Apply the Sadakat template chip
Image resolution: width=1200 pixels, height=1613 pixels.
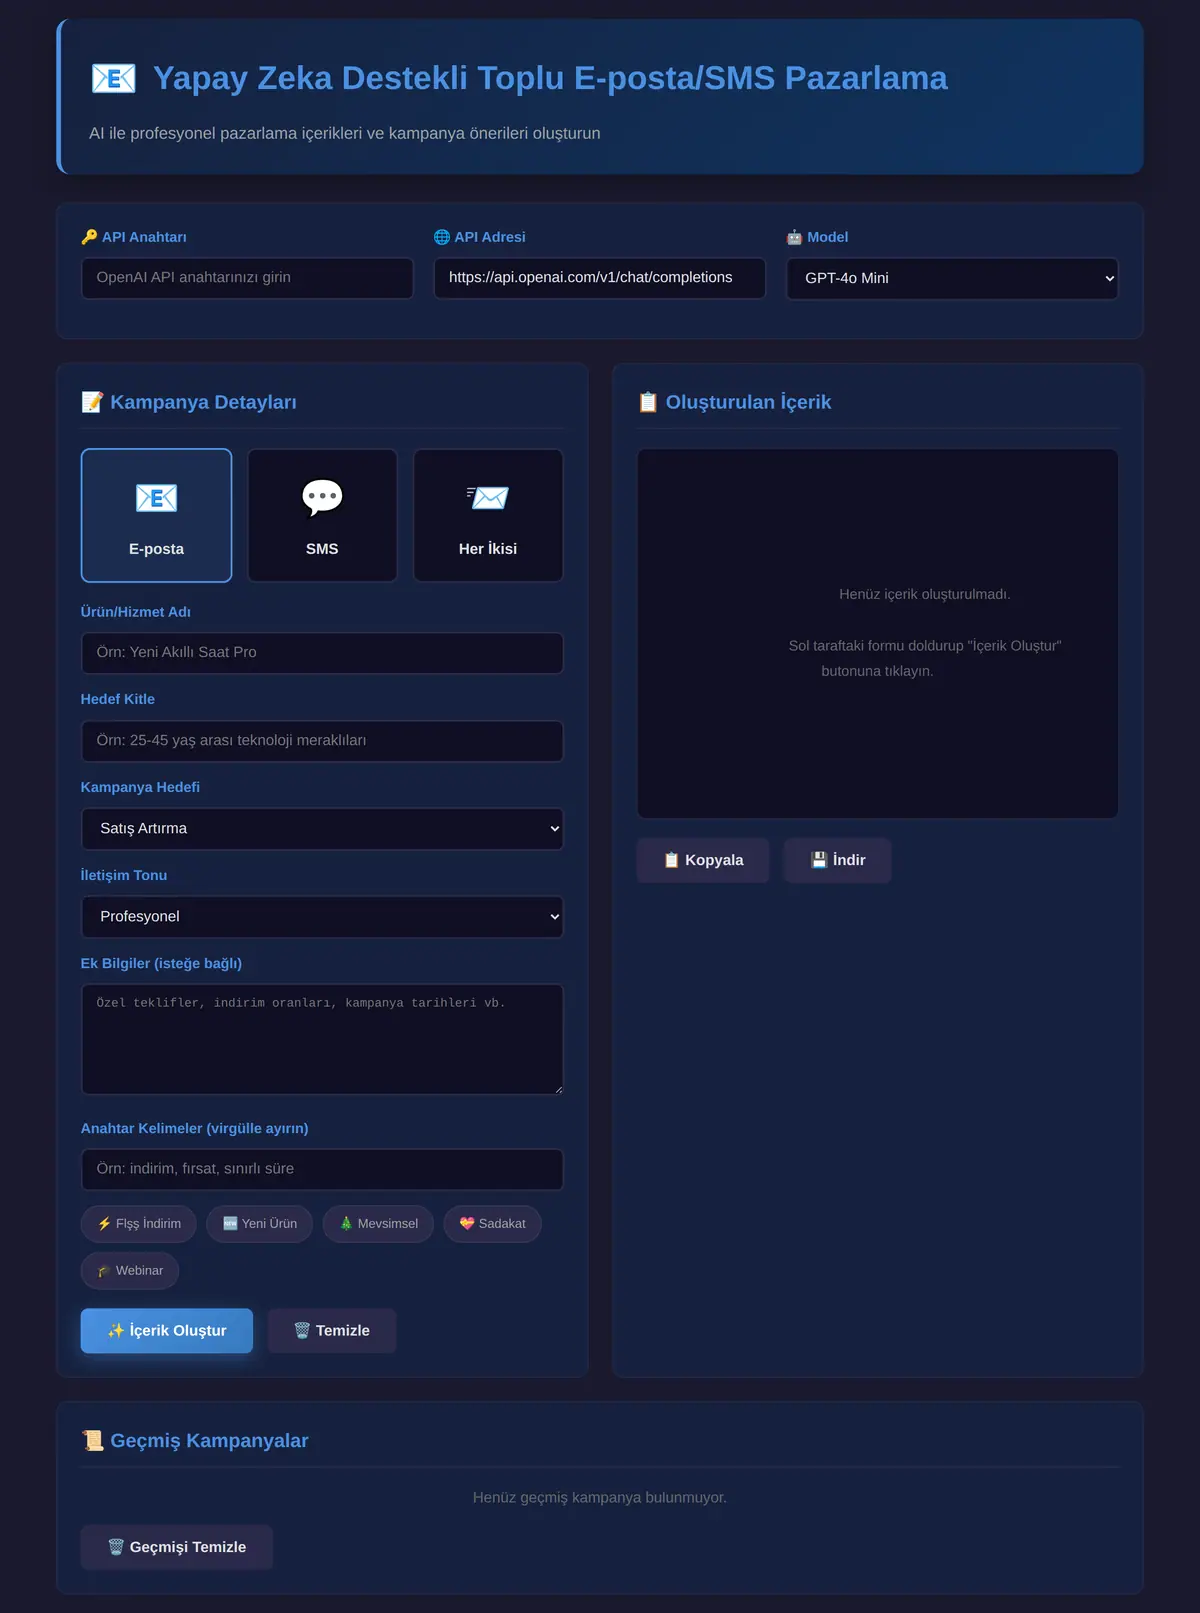[493, 1224]
